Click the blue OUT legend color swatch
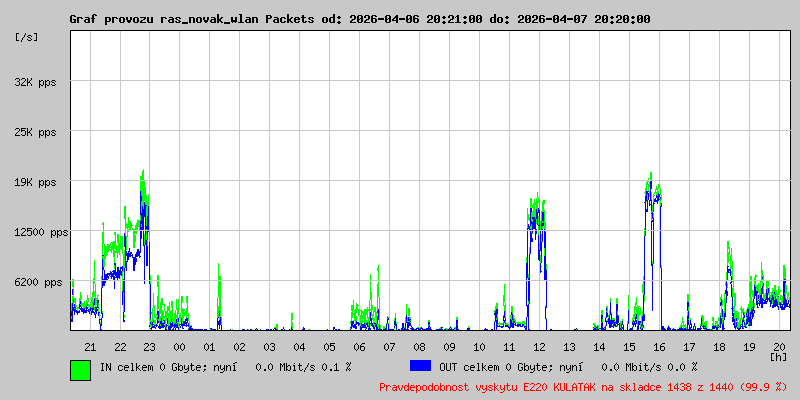This screenshot has width=800, height=400. tap(420, 366)
